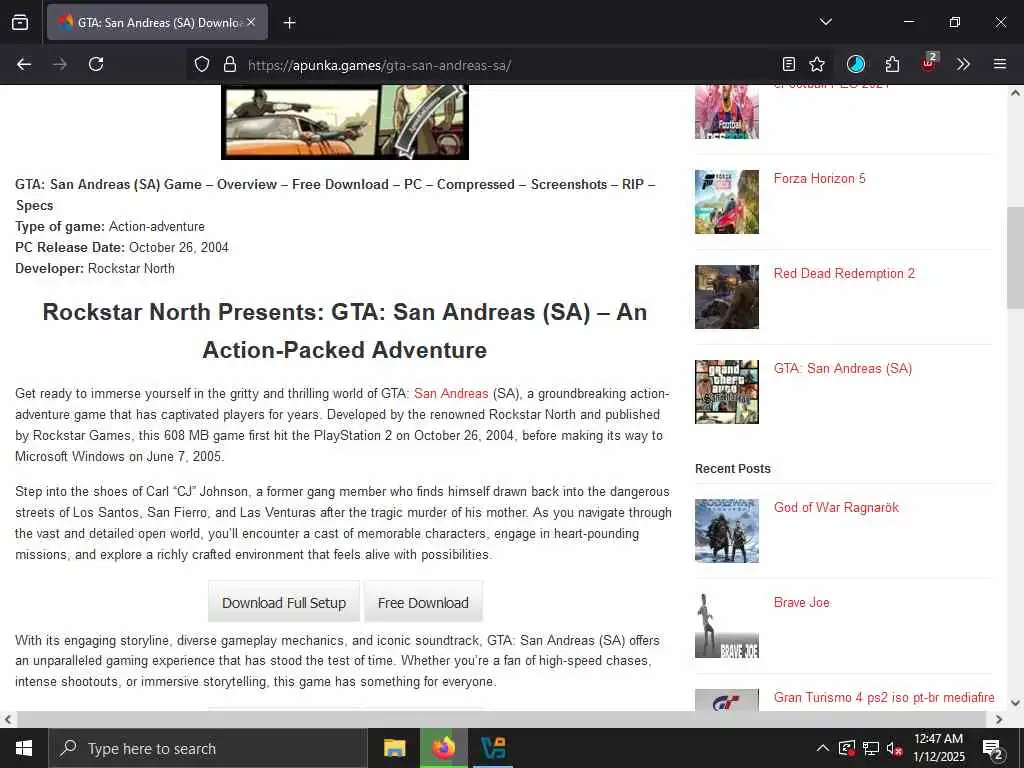Open the notification center icon

pos(992,749)
